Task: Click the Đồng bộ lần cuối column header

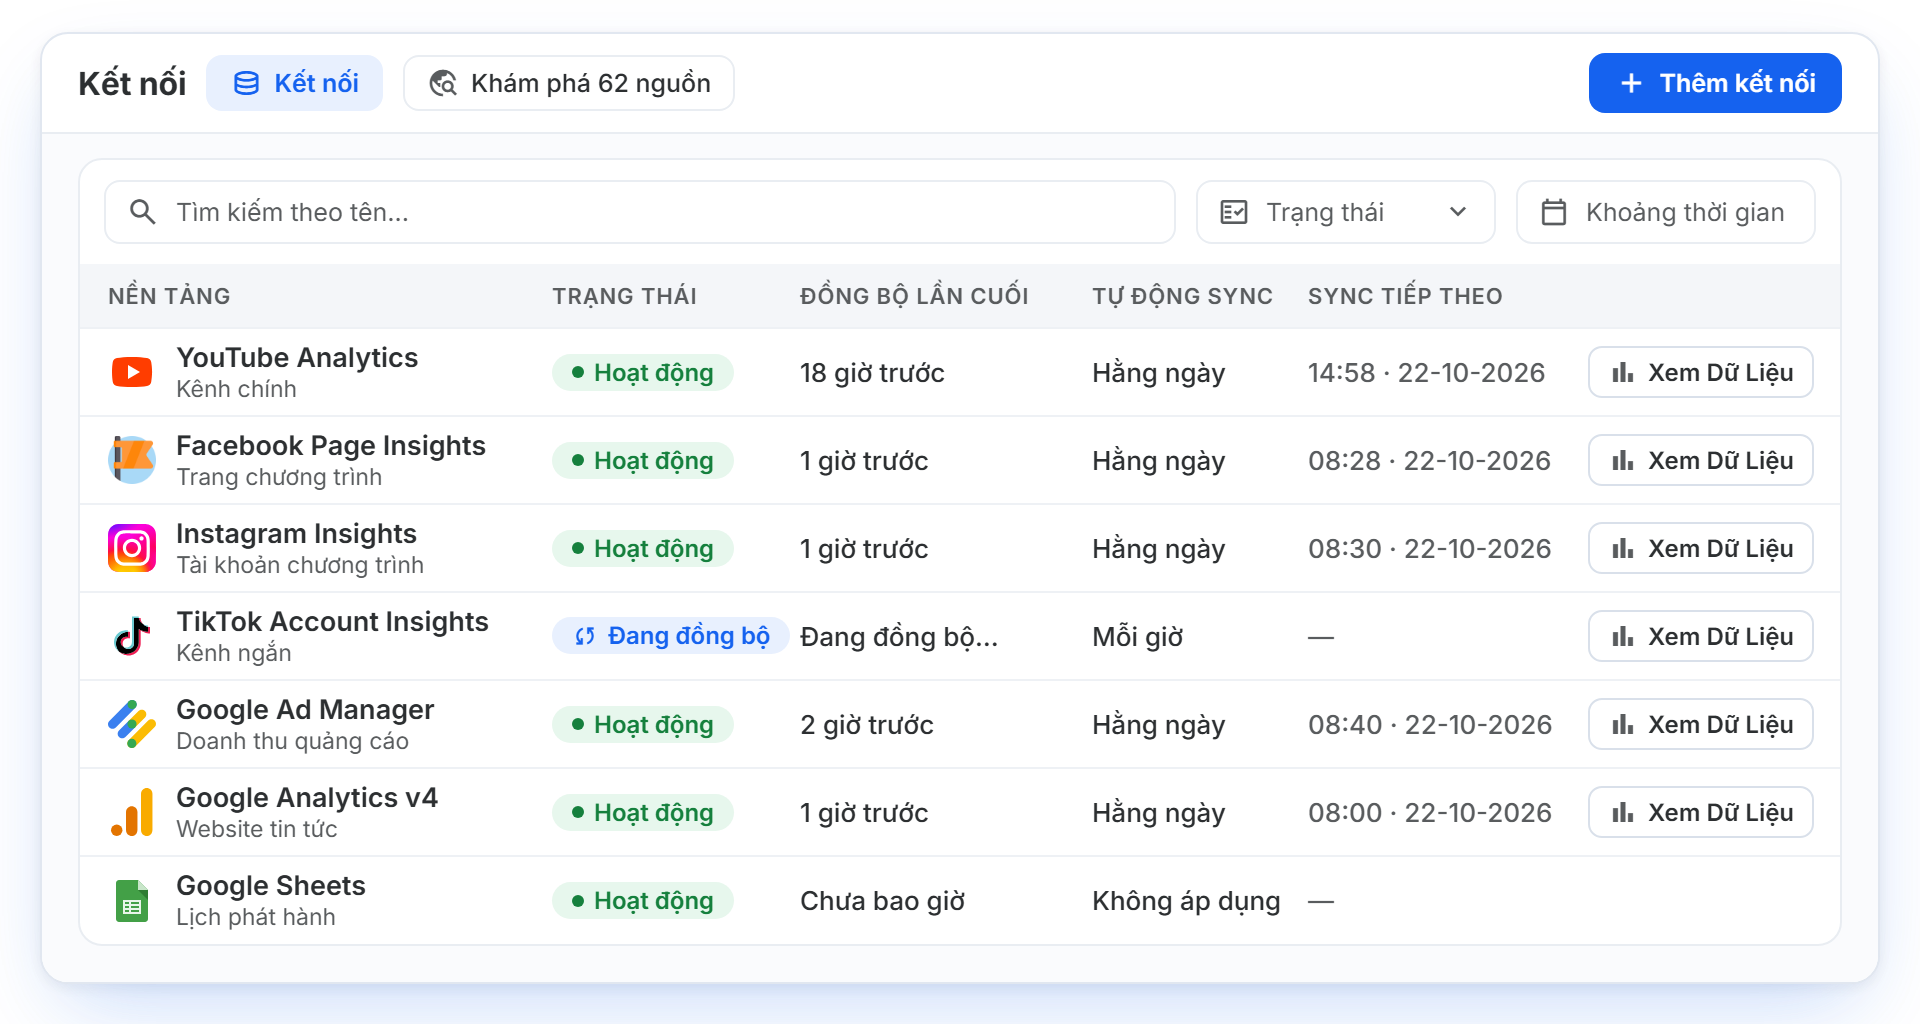Action: tap(914, 296)
